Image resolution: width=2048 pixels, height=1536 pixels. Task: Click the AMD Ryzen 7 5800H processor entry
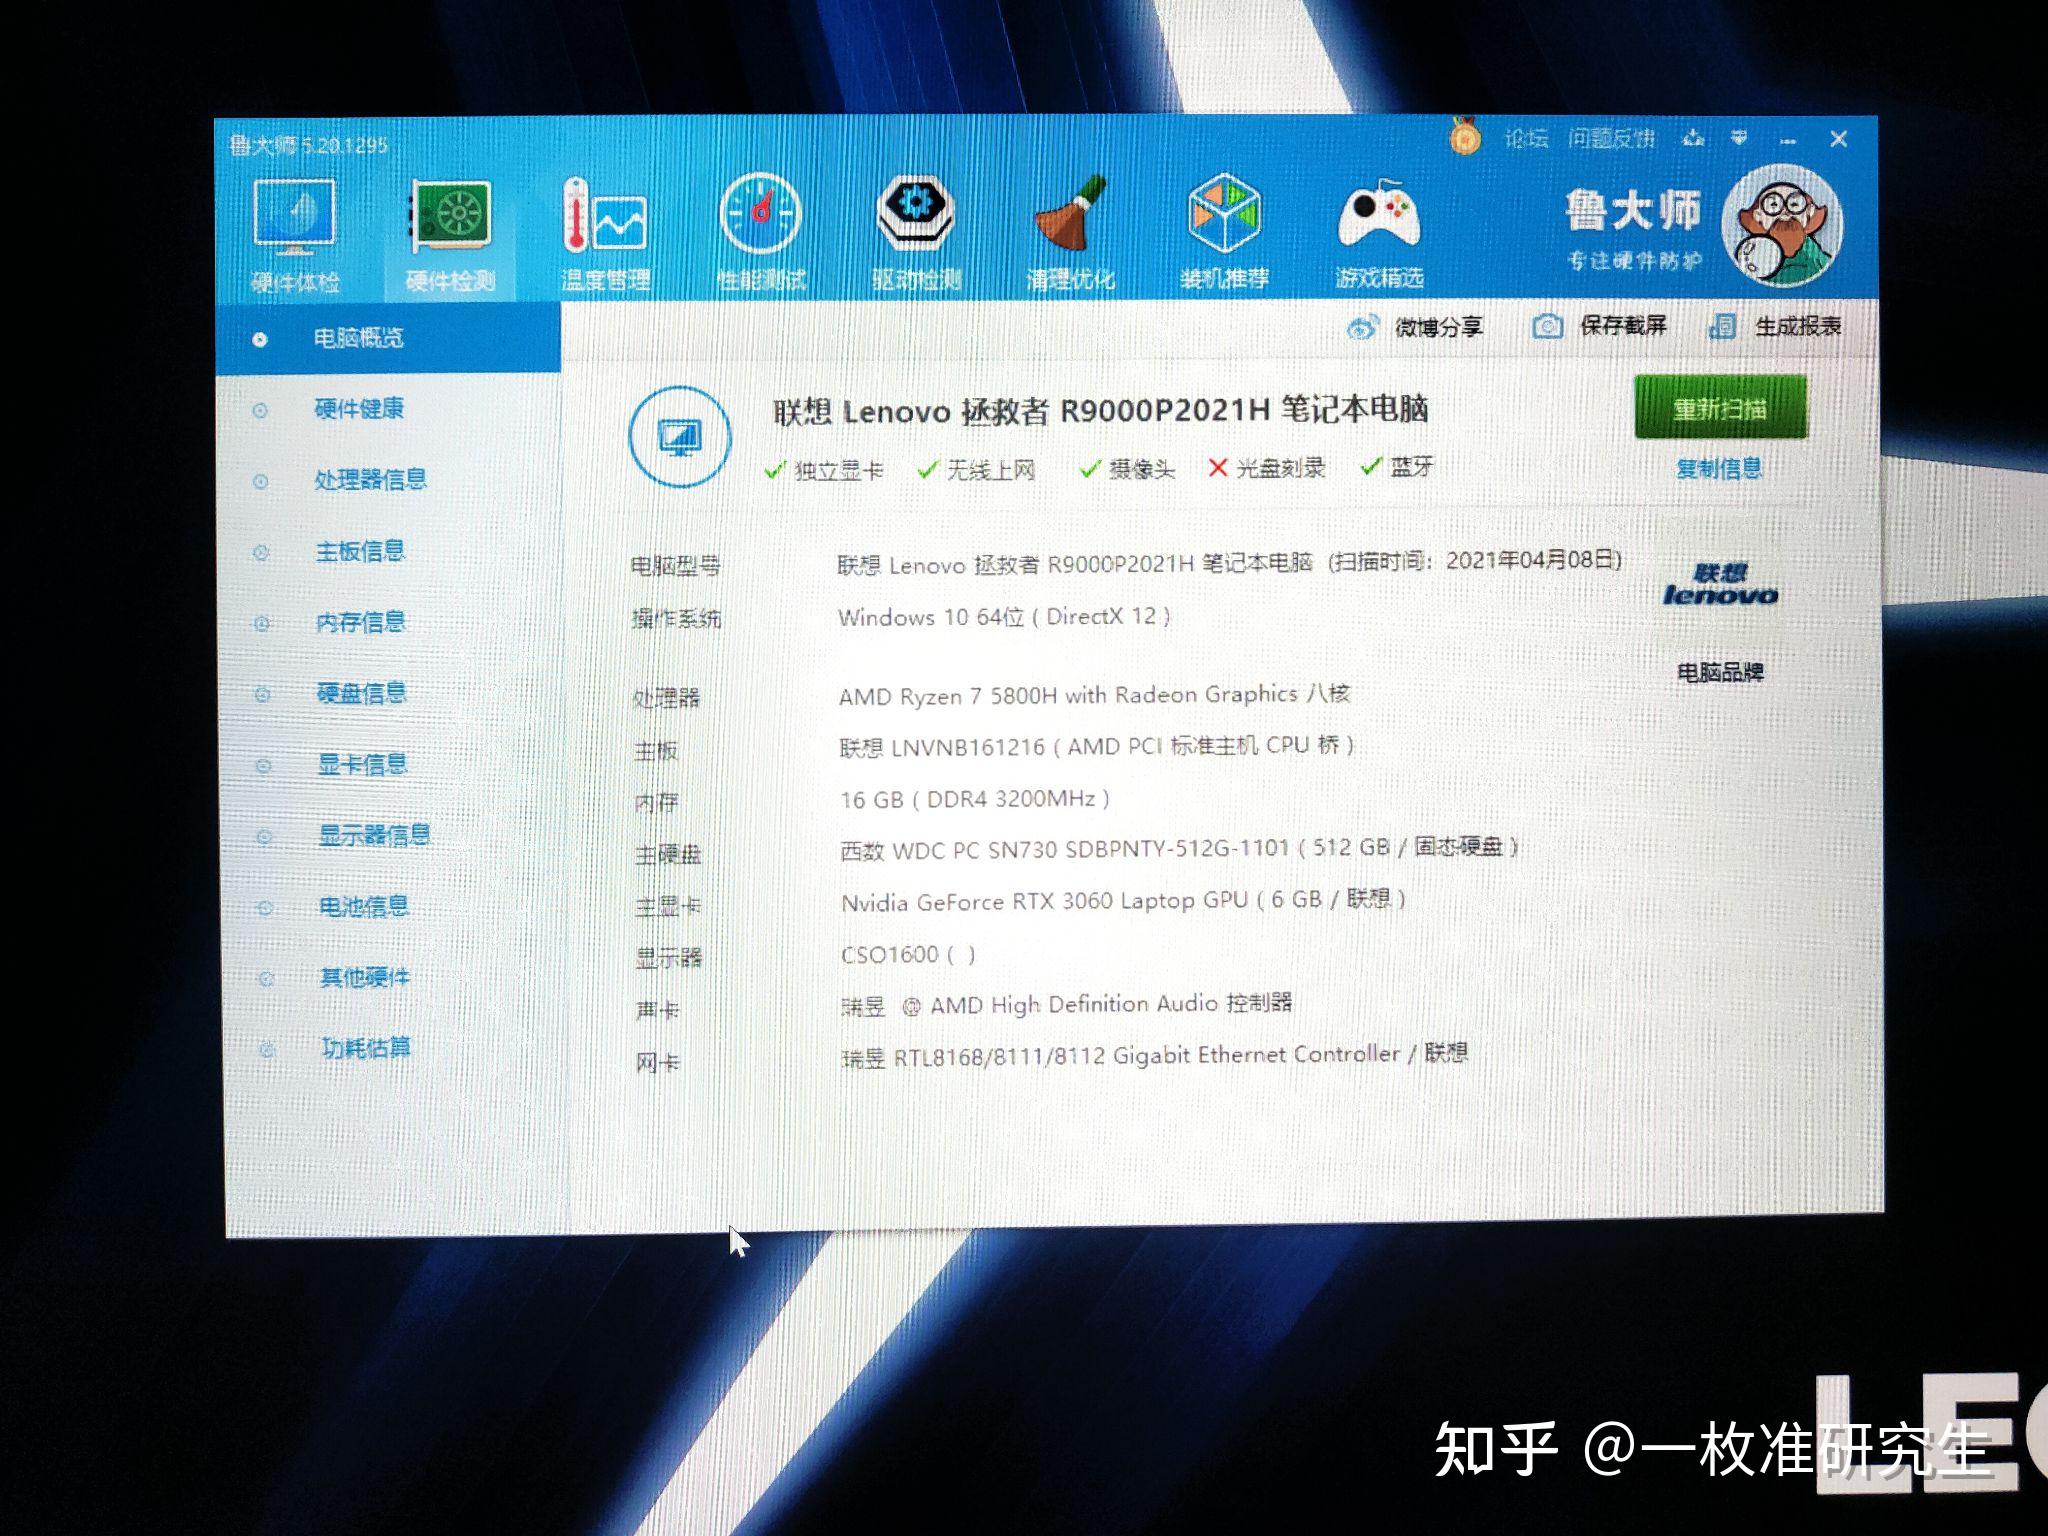1095,695
